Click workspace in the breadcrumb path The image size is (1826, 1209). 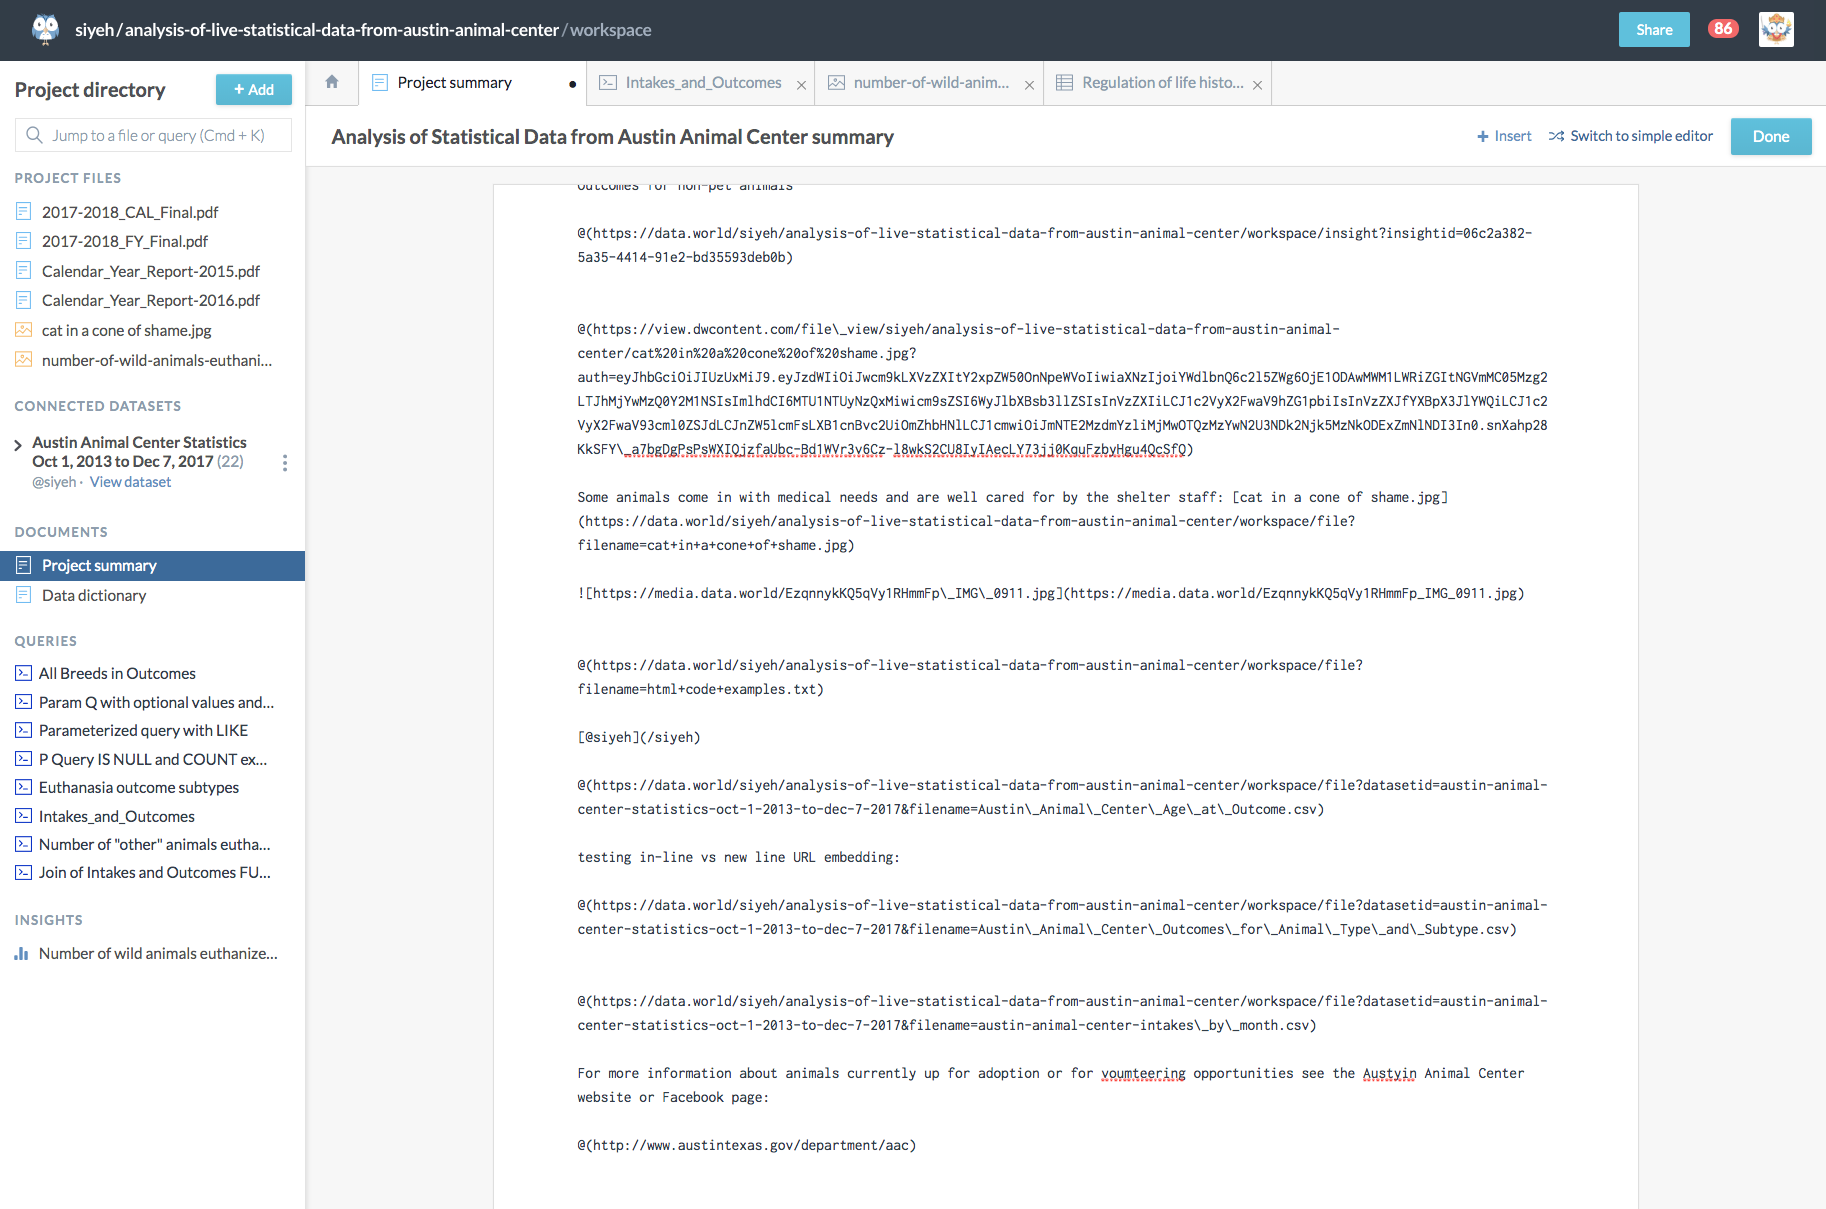[x=610, y=30]
